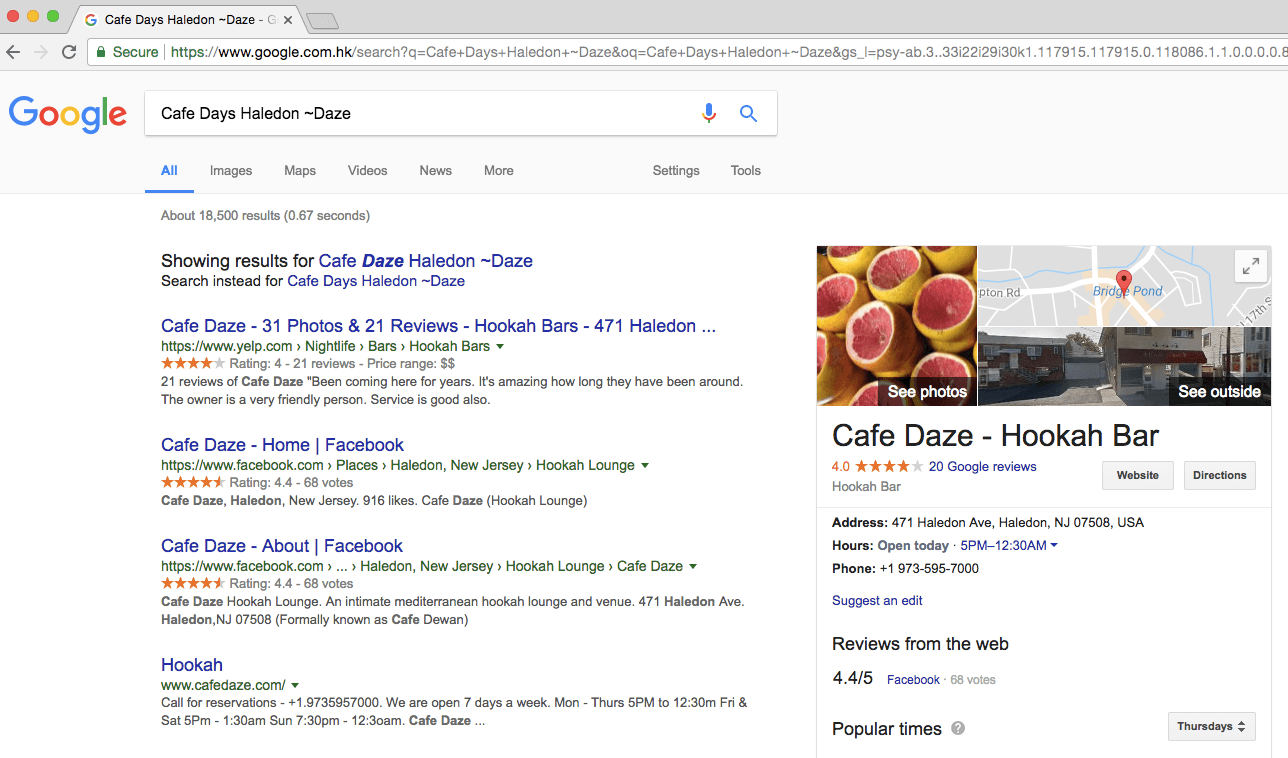1288x758 pixels.
Task: Click the About 18,500 results text
Action: [265, 216]
